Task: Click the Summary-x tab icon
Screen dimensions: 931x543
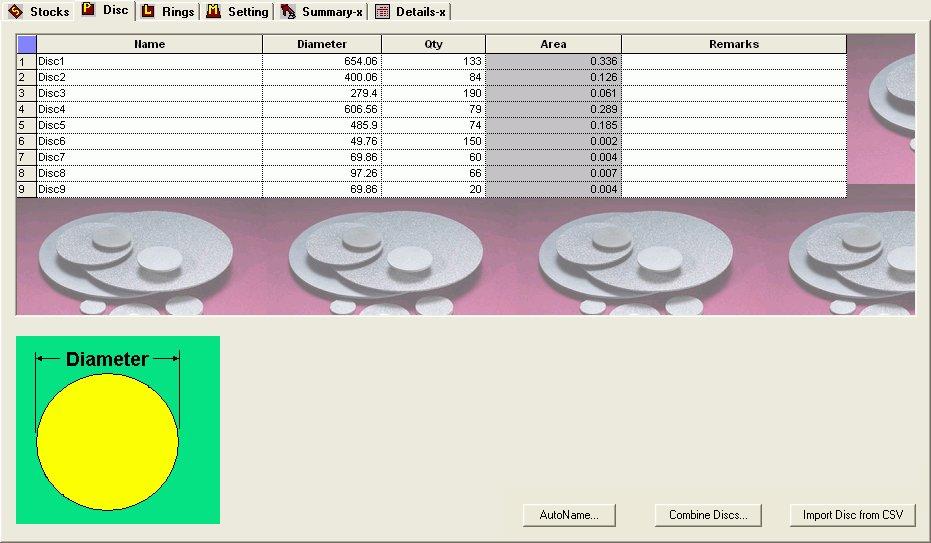Action: [288, 12]
